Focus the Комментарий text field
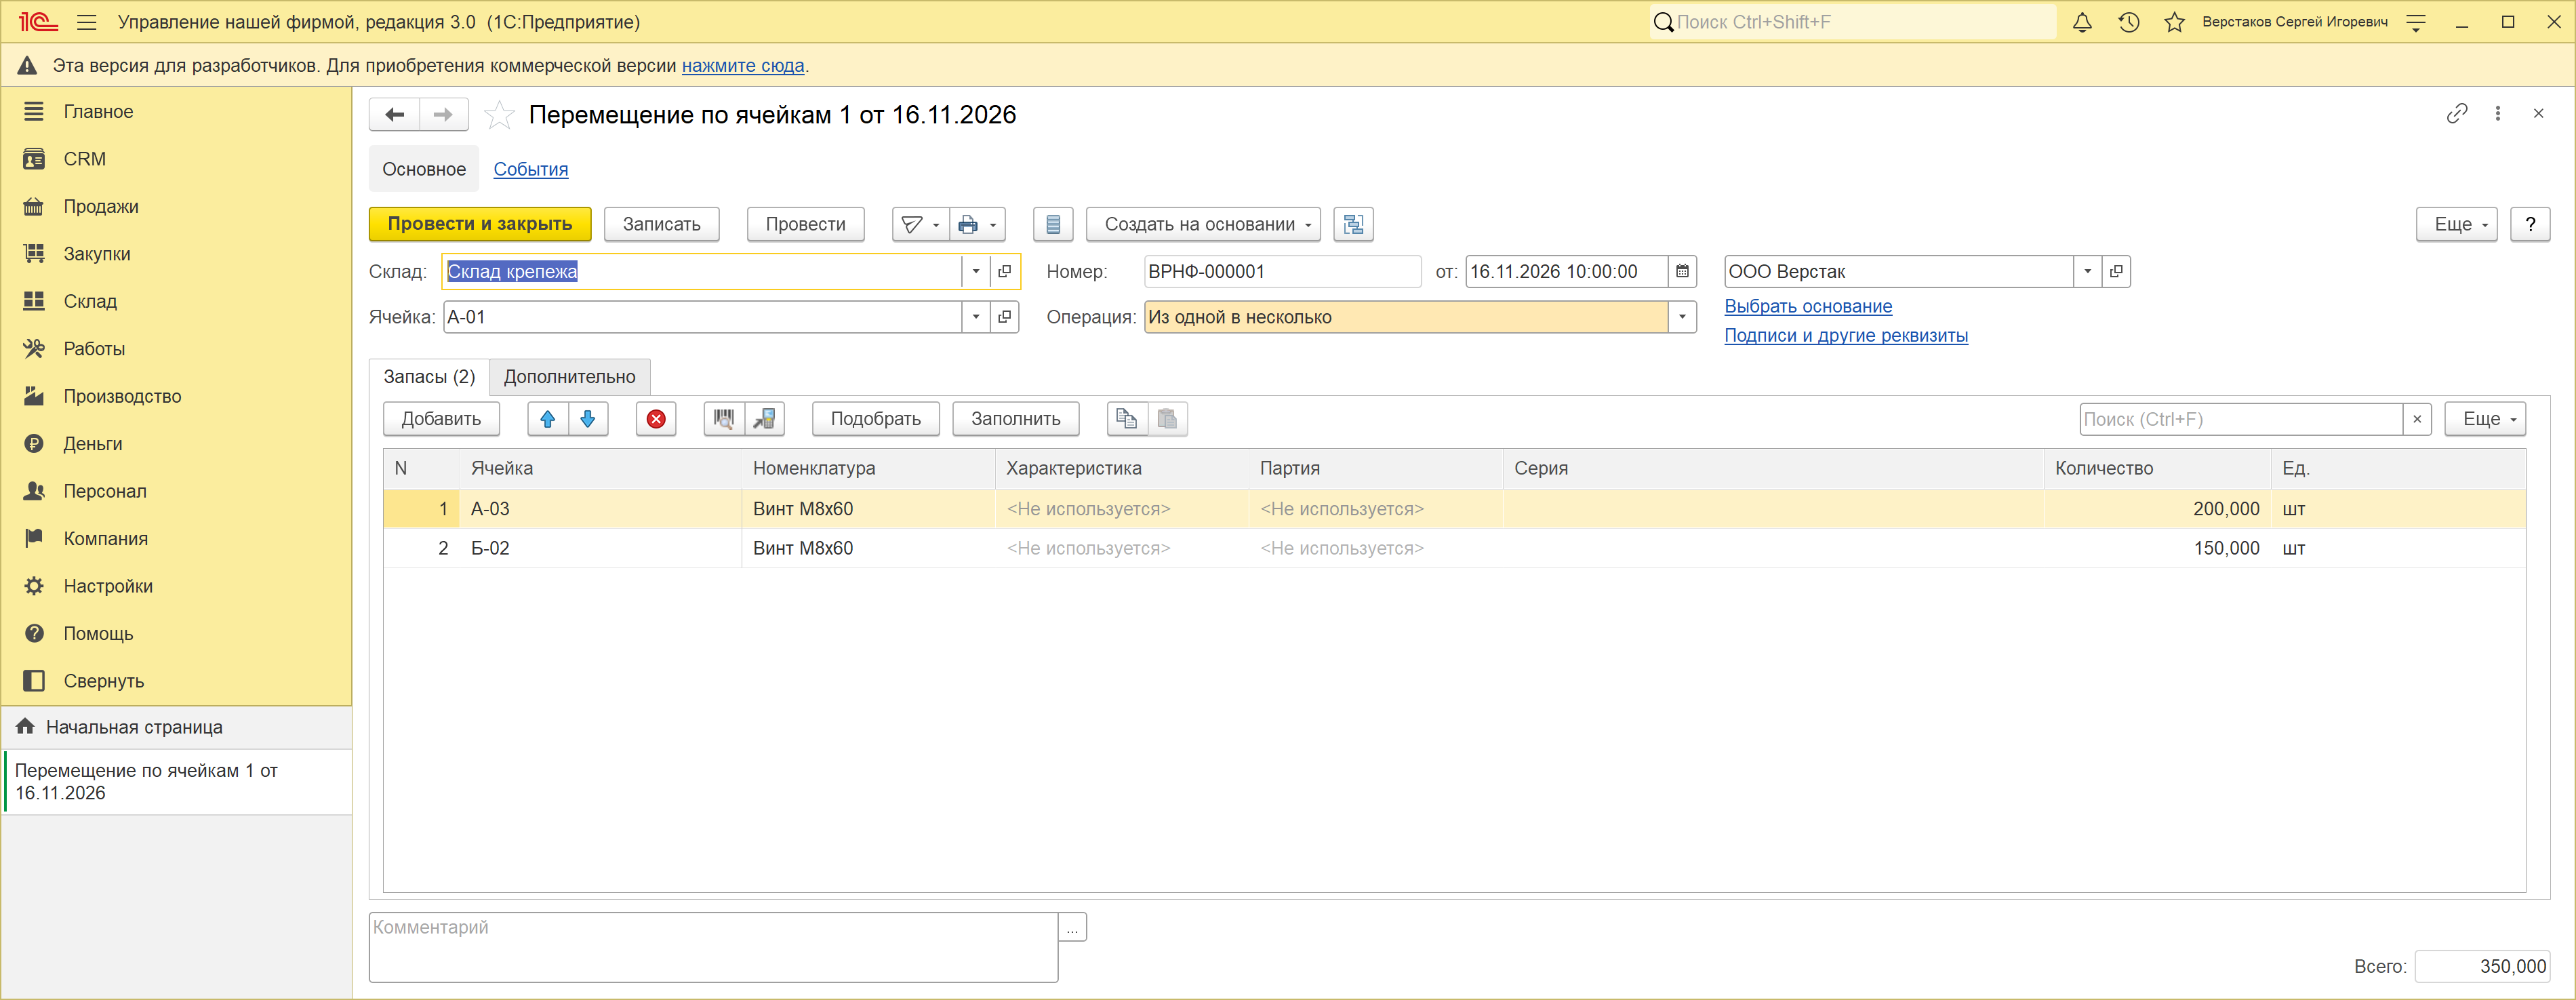 click(x=713, y=946)
